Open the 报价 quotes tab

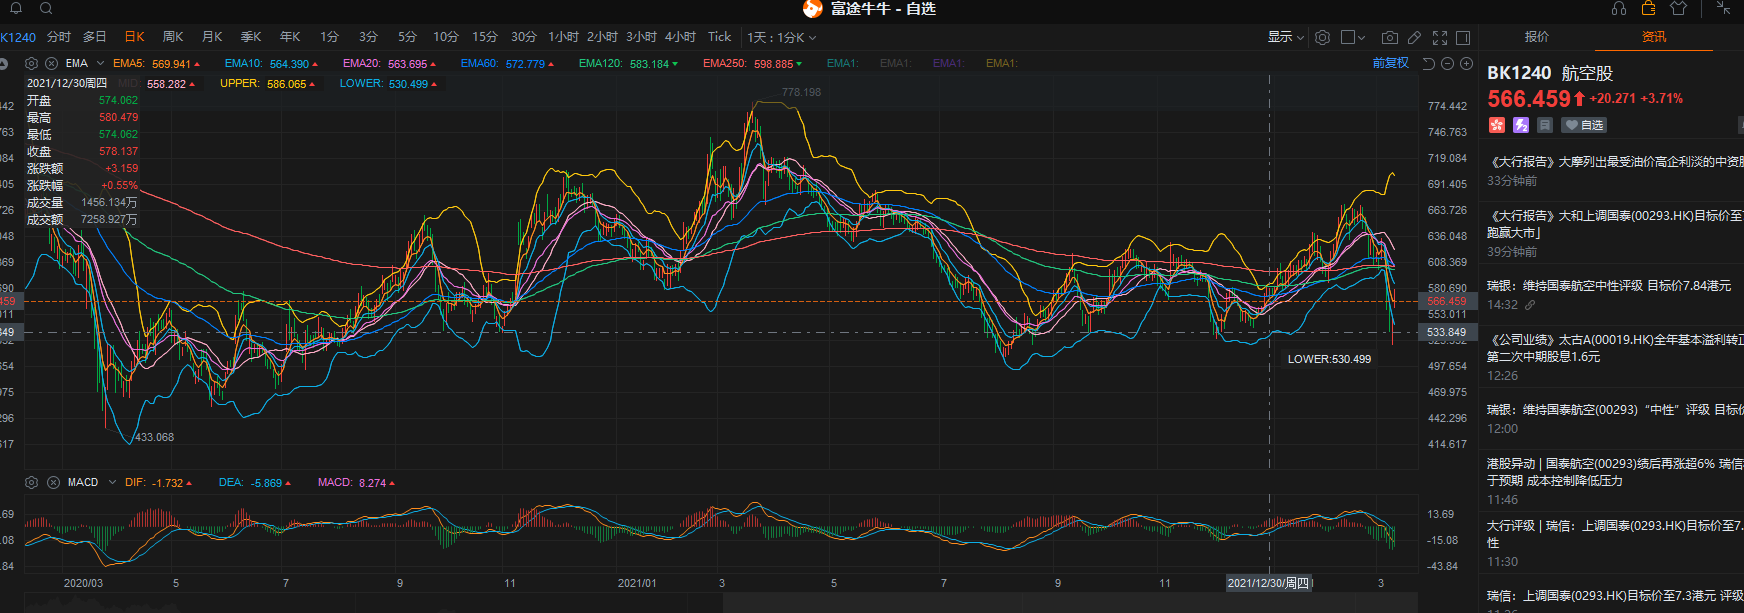coord(1537,37)
